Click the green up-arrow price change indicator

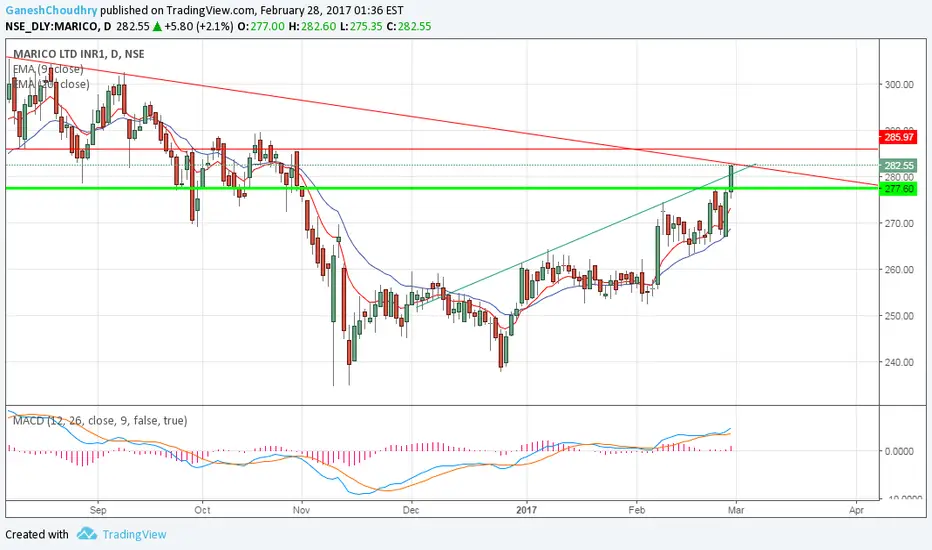(157, 26)
